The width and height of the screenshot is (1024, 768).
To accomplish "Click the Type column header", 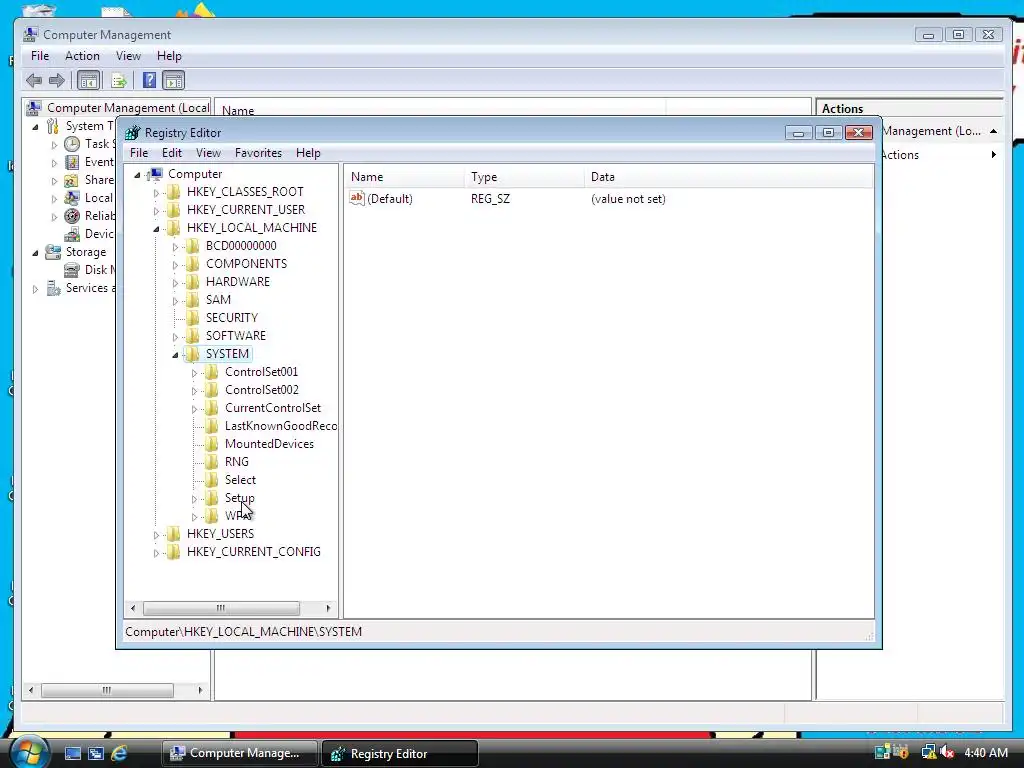I will tap(524, 176).
